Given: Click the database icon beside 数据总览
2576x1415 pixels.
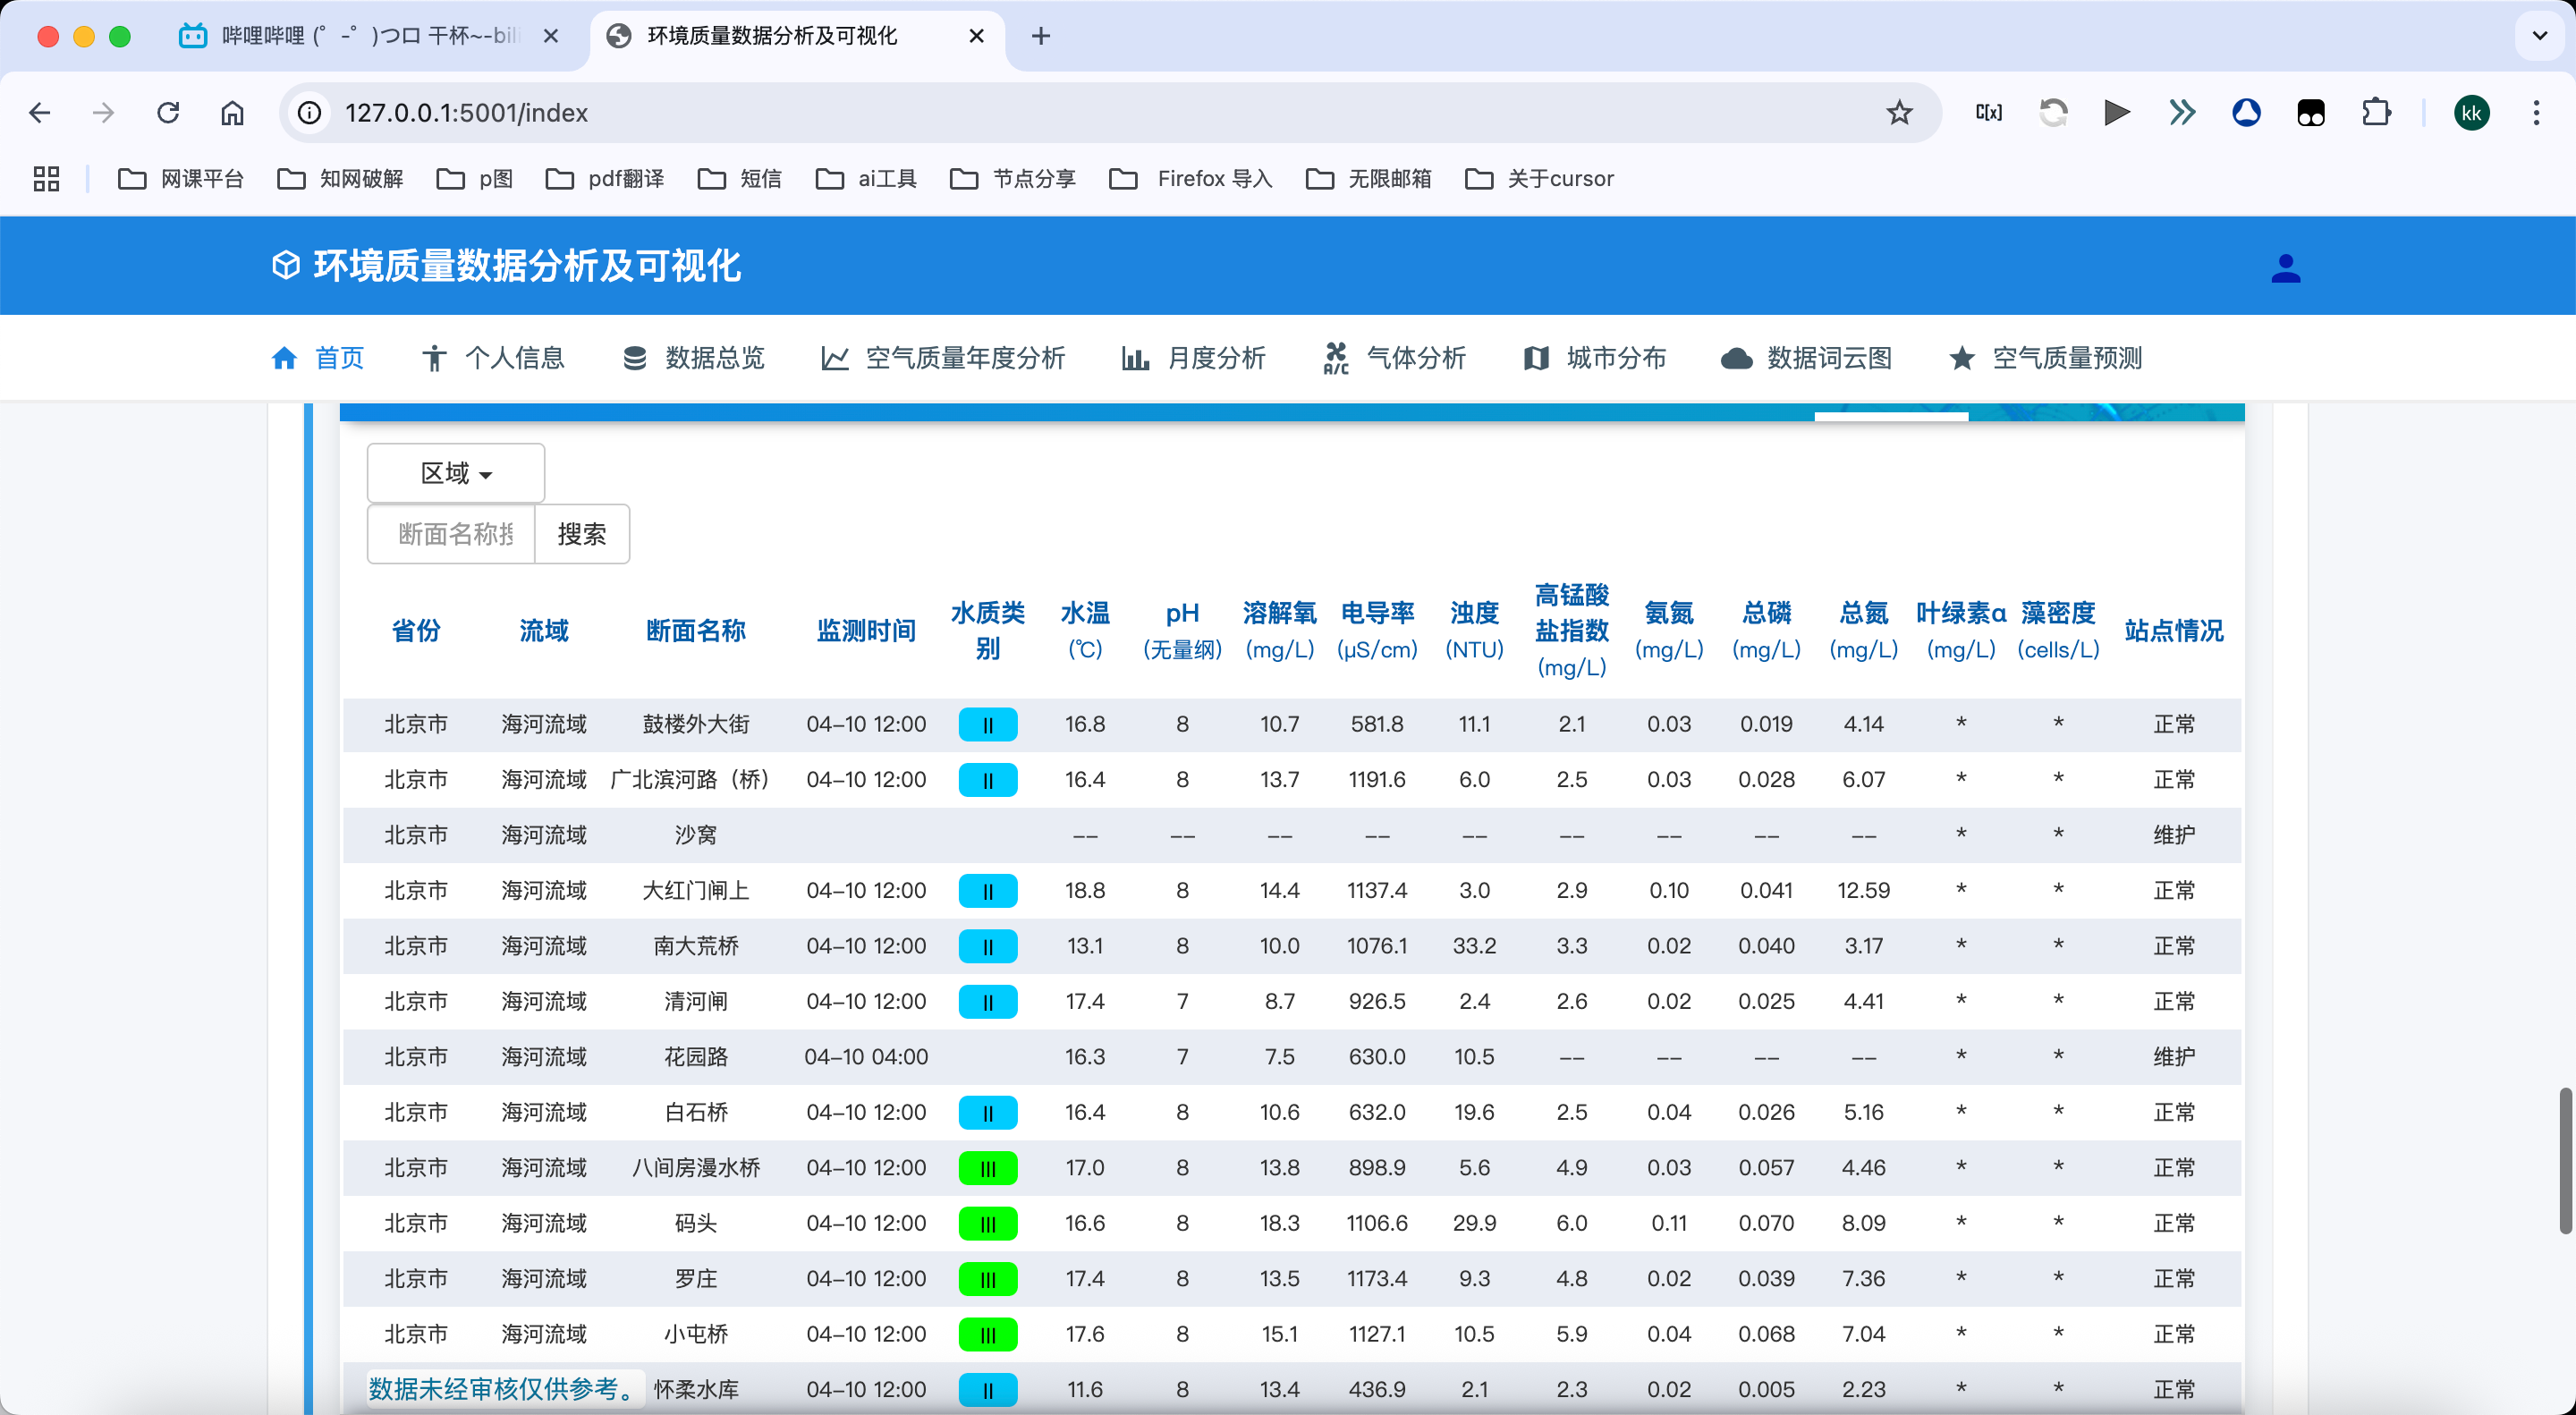Looking at the screenshot, I should tap(634, 358).
